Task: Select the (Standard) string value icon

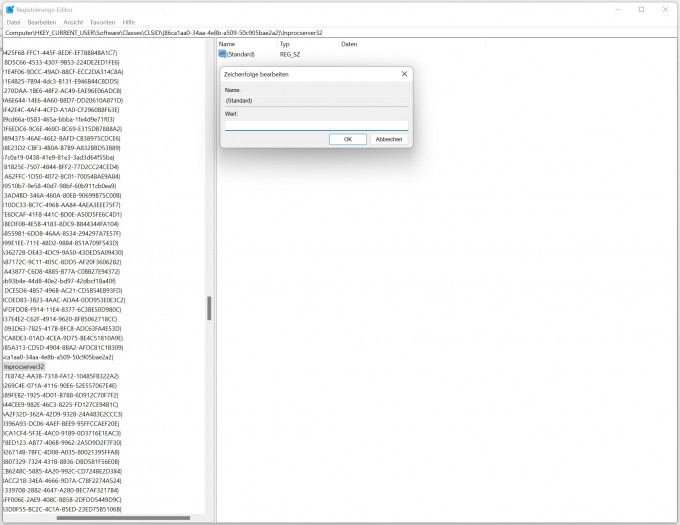Action: pos(222,54)
